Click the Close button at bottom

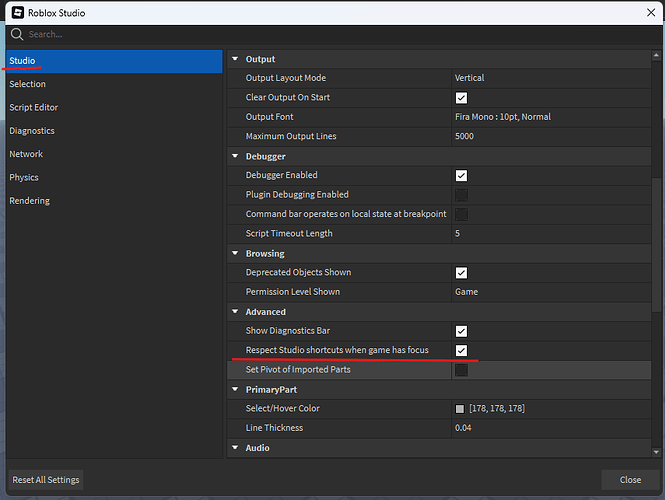[x=630, y=480]
